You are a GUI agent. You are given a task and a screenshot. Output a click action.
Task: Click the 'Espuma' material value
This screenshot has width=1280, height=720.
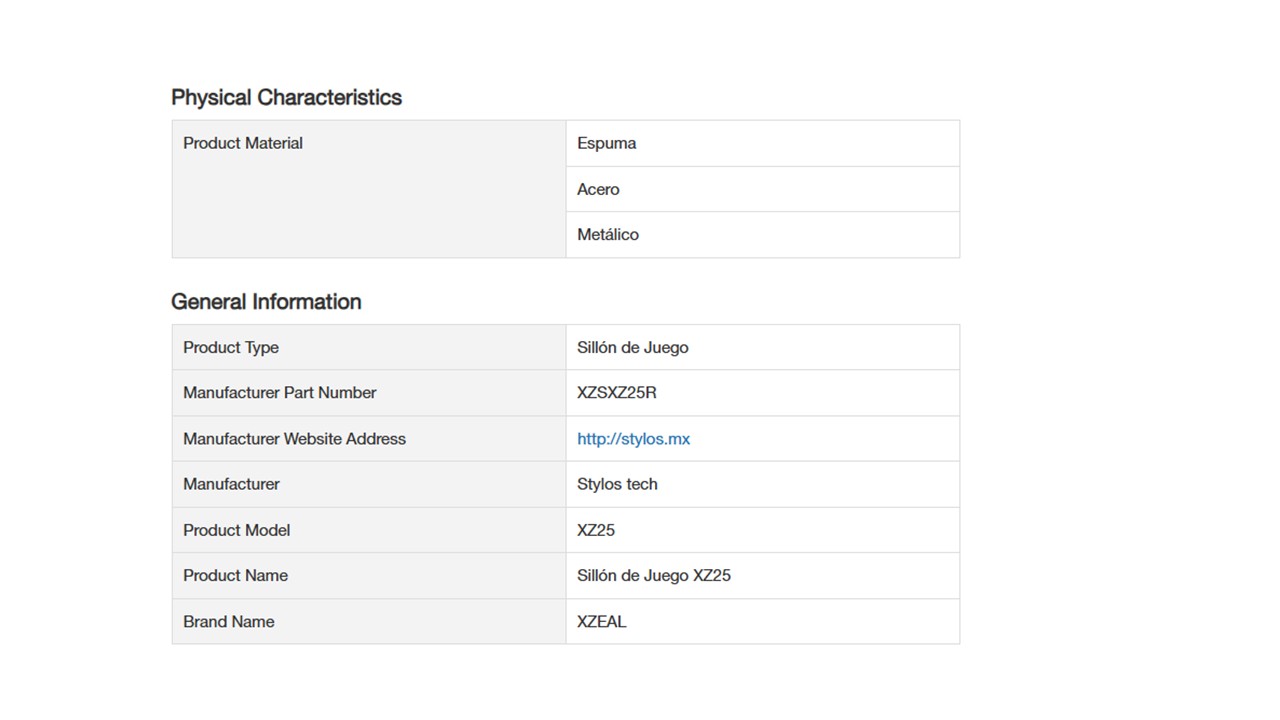click(606, 143)
